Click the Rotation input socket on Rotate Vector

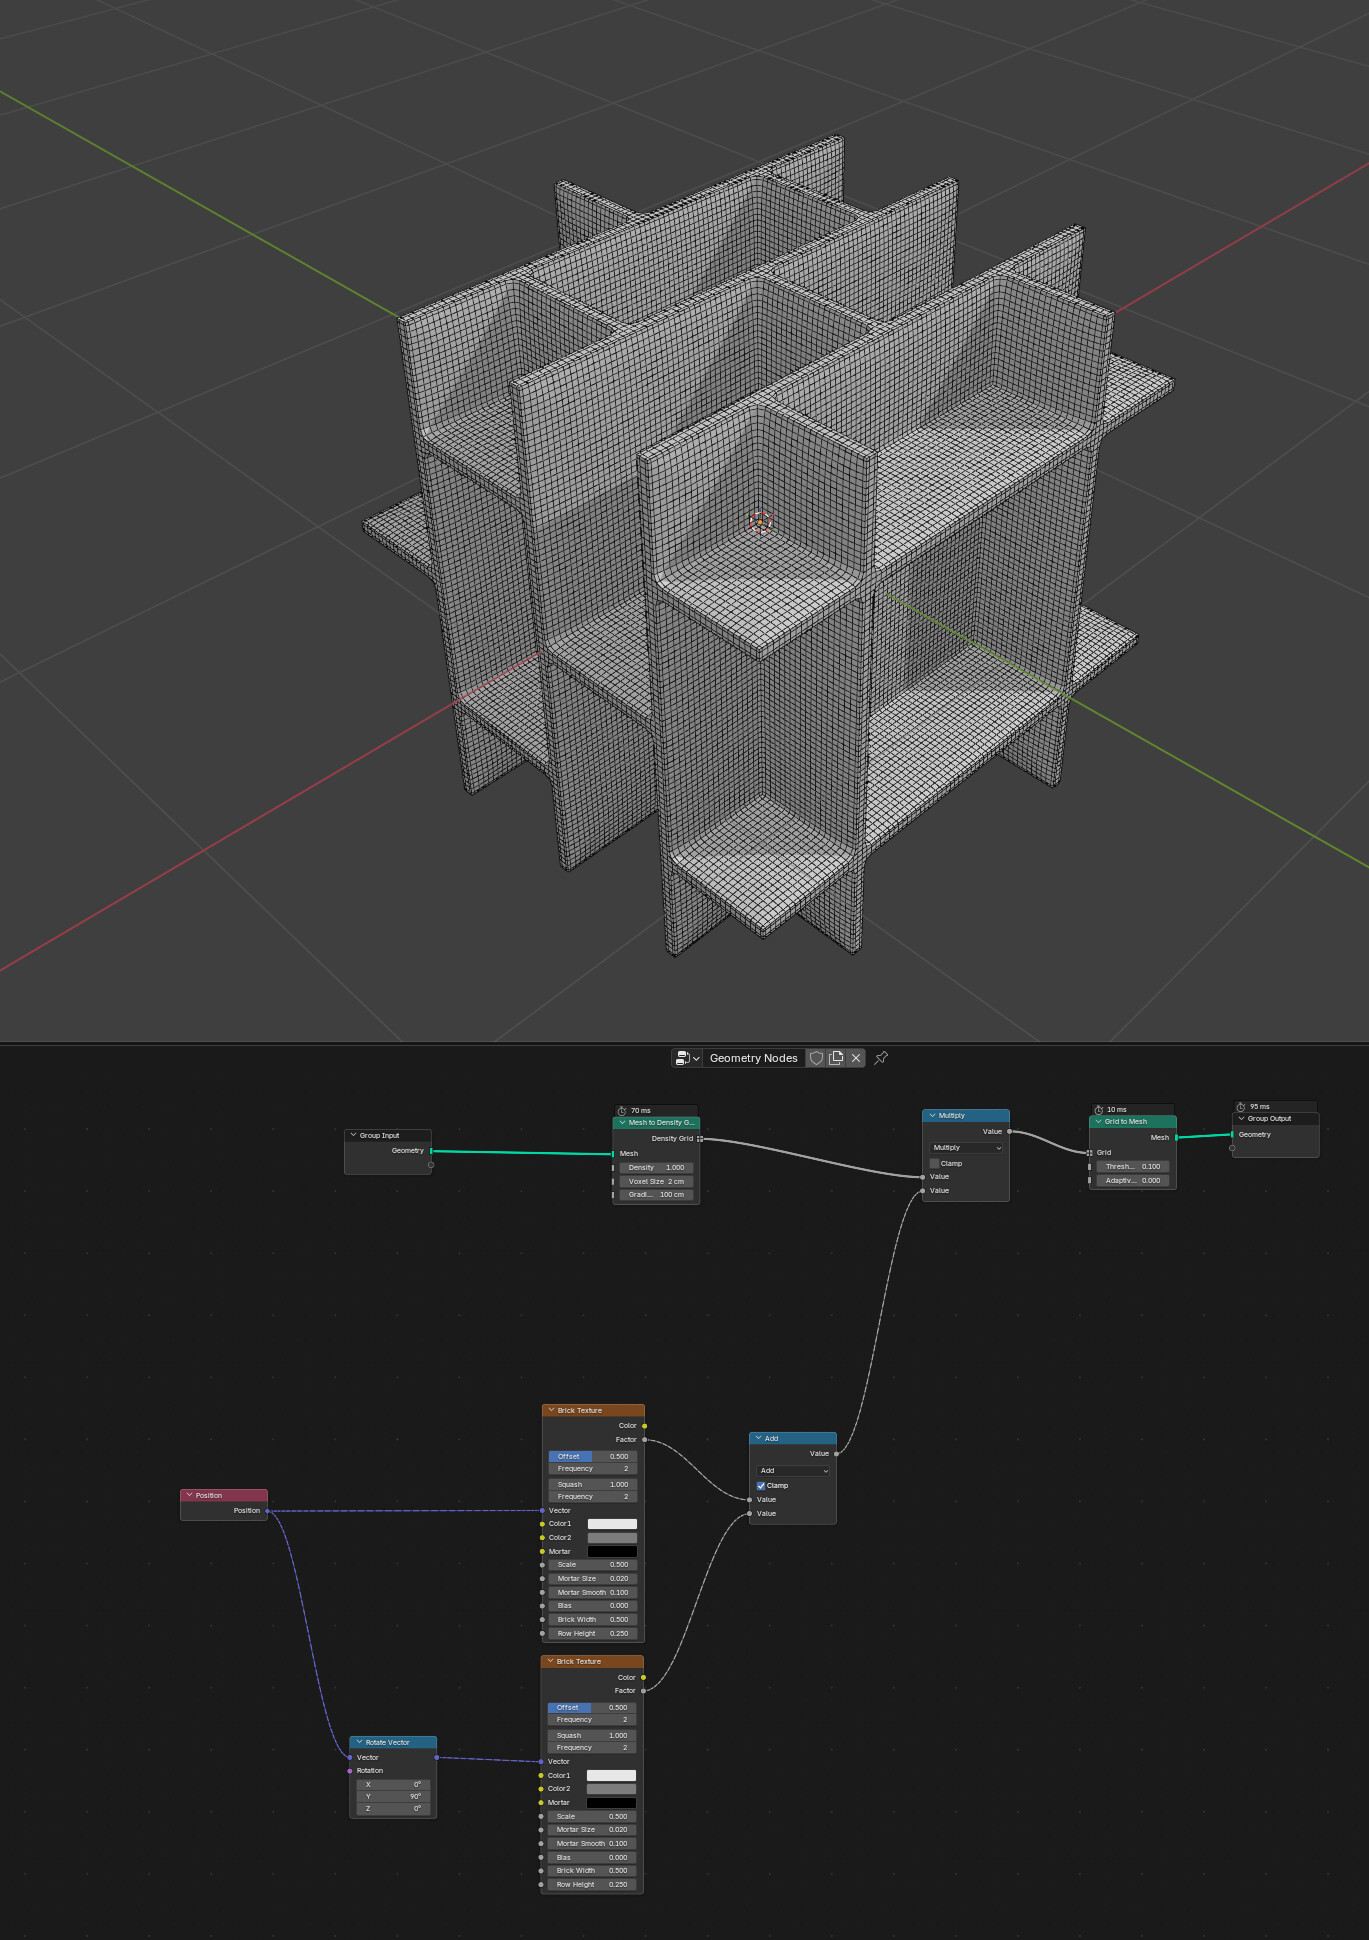click(x=349, y=1770)
